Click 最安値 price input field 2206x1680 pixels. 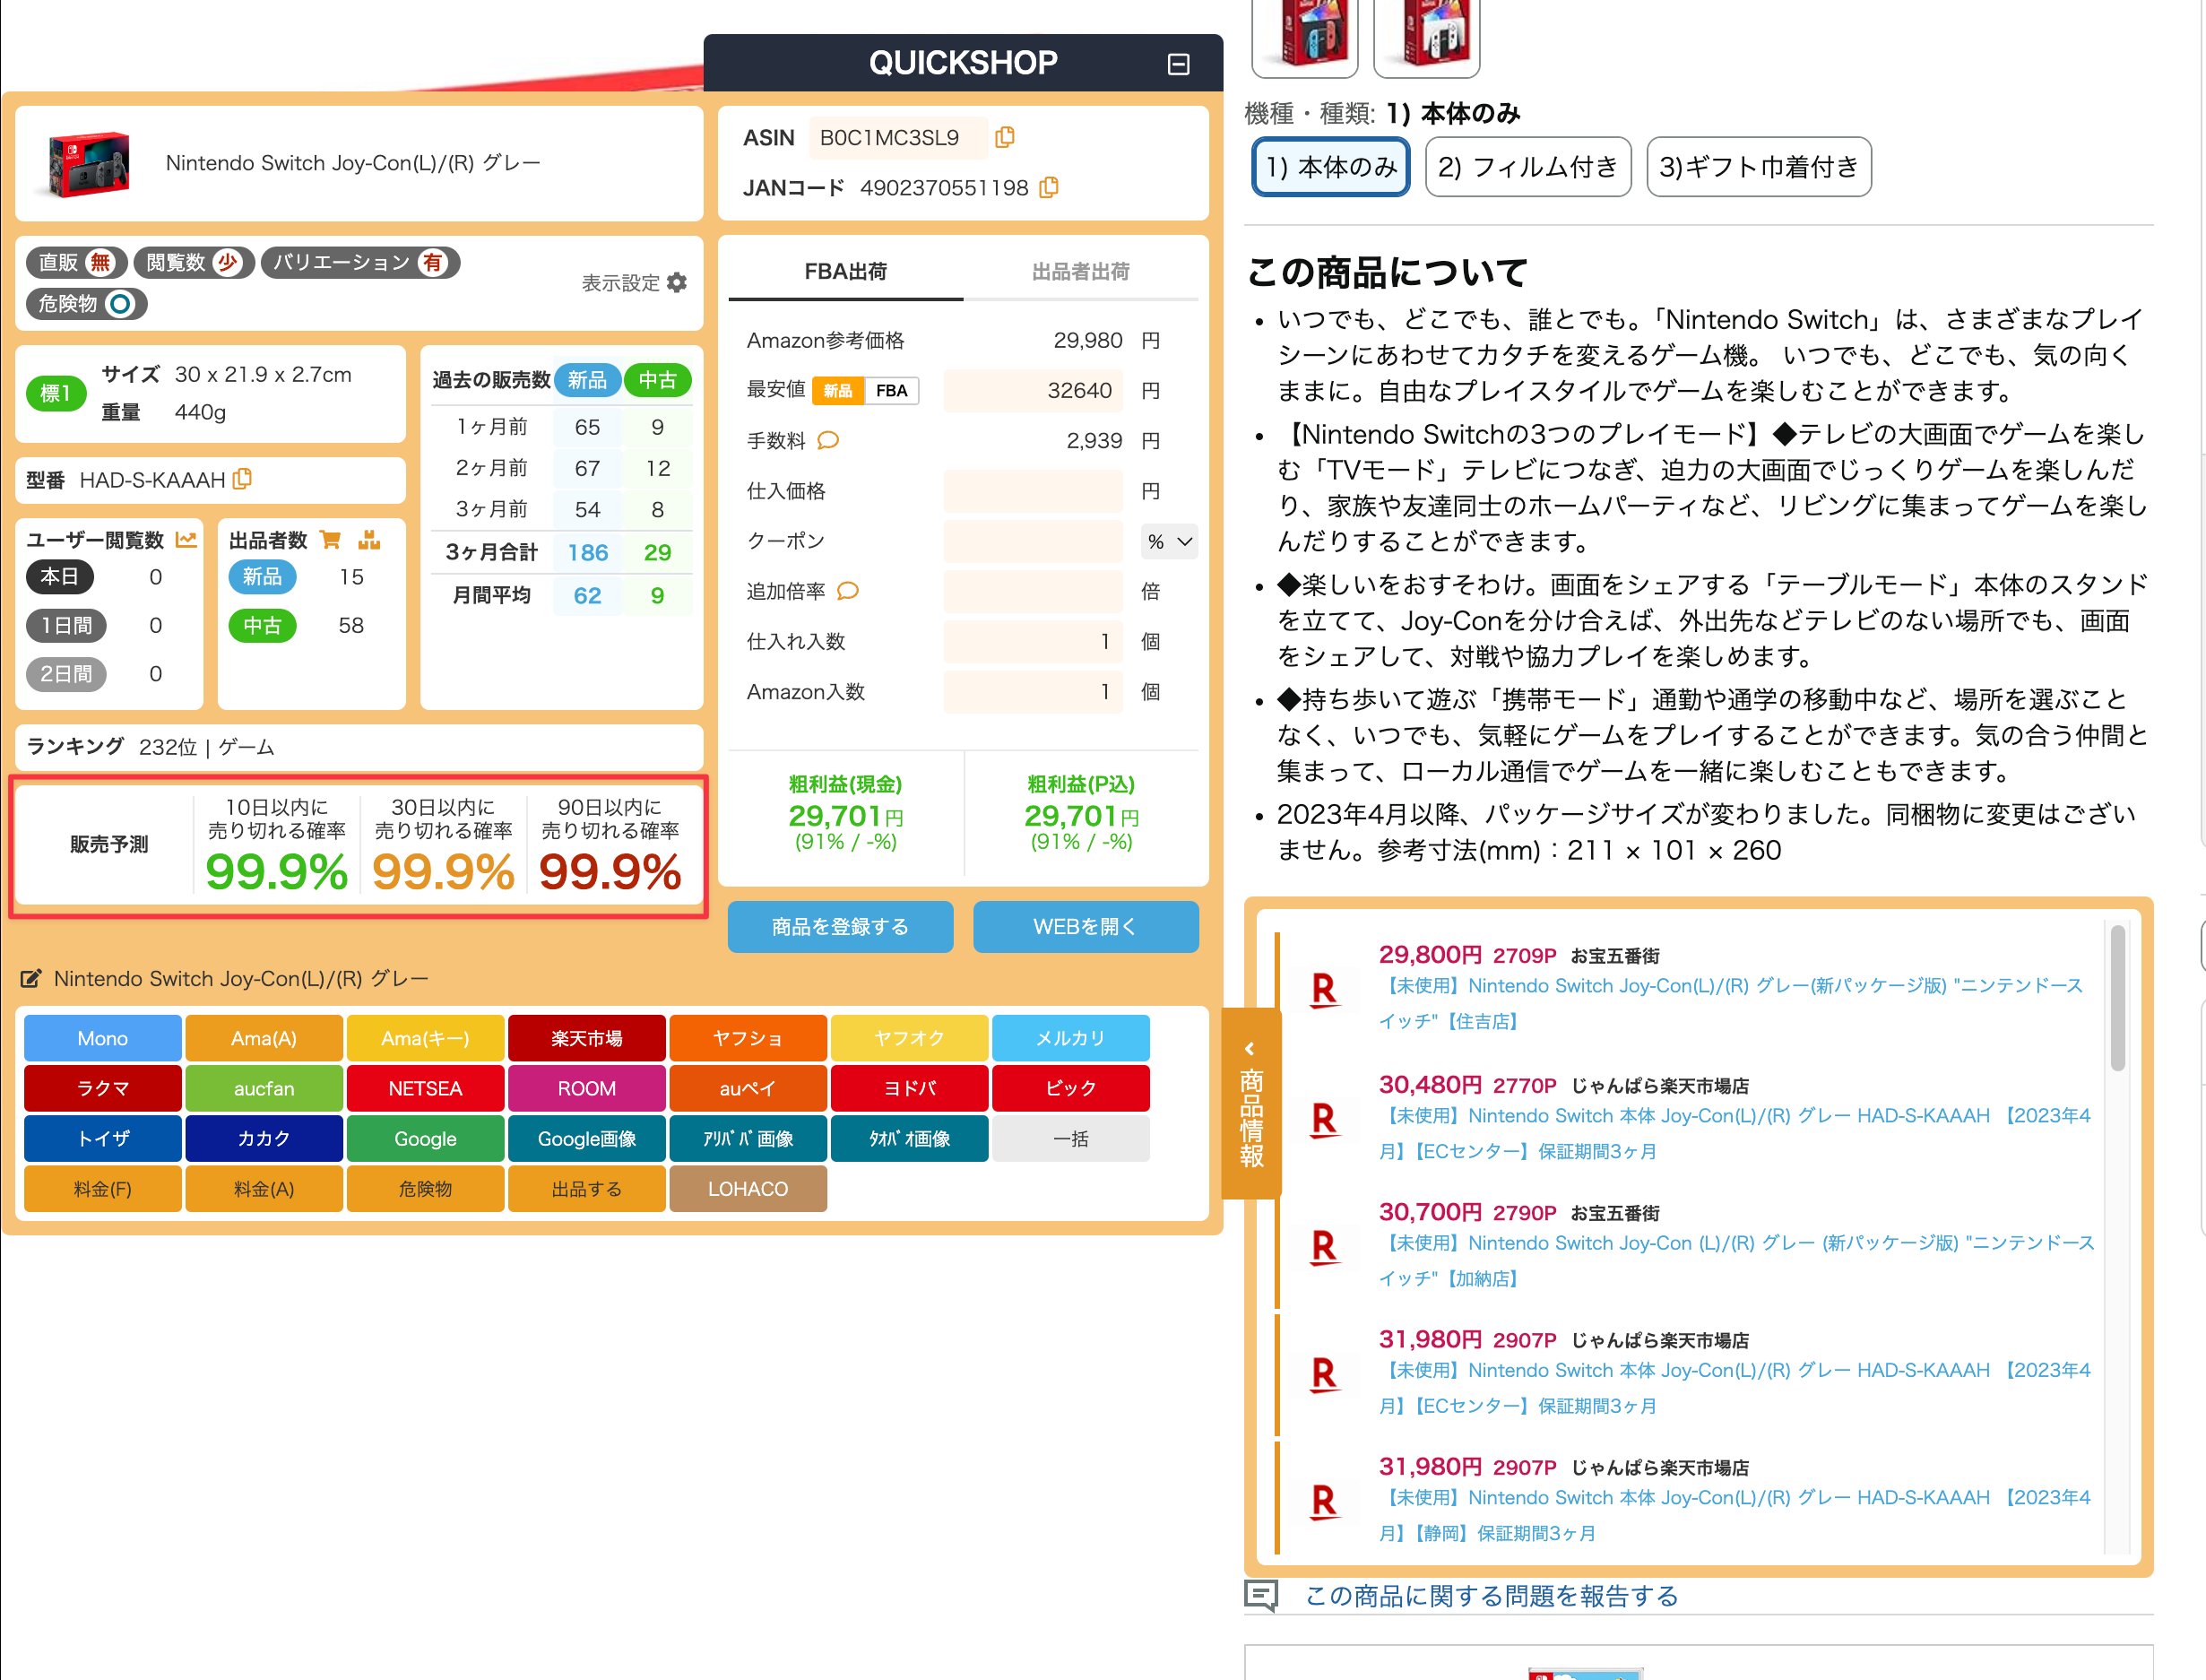tap(1033, 390)
